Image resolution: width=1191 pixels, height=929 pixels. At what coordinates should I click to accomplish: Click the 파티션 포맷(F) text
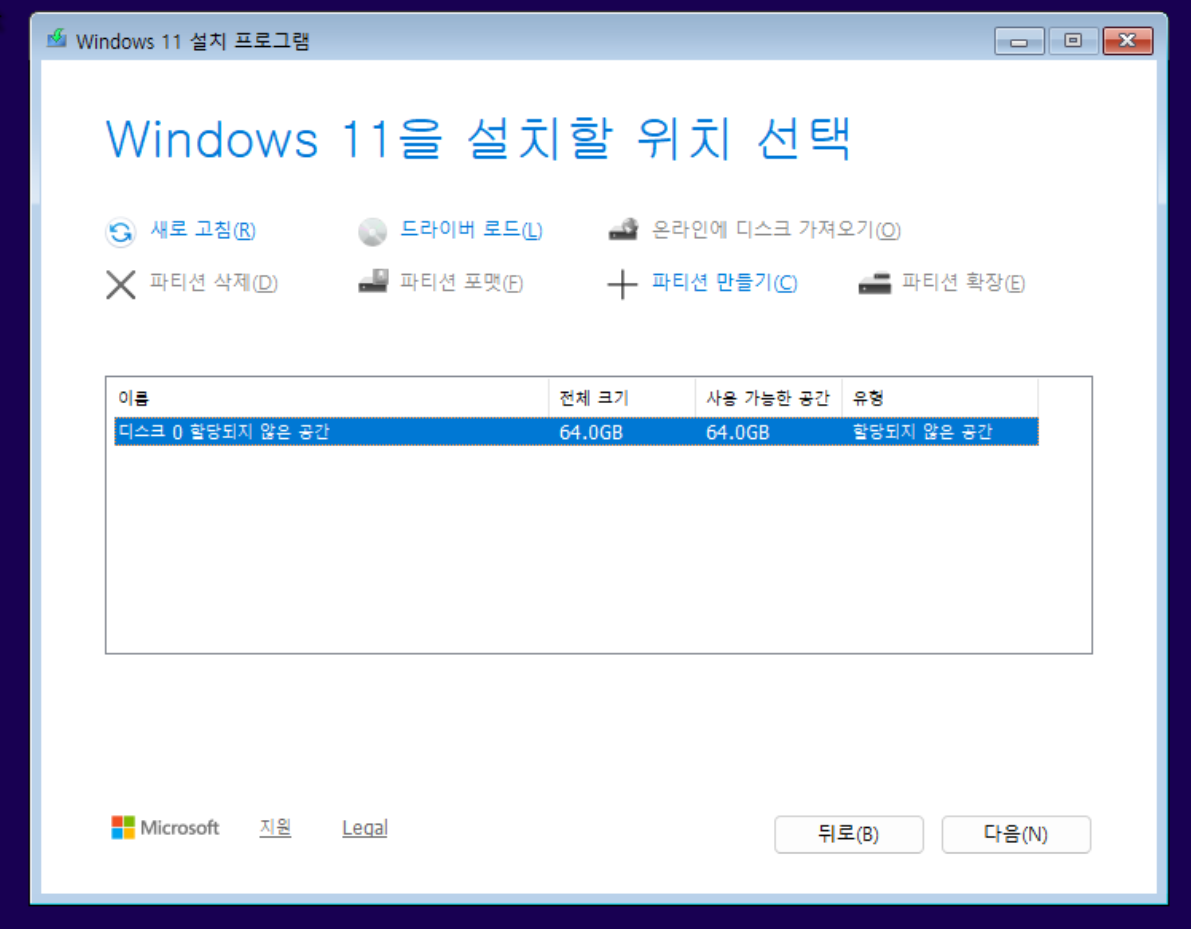(462, 283)
